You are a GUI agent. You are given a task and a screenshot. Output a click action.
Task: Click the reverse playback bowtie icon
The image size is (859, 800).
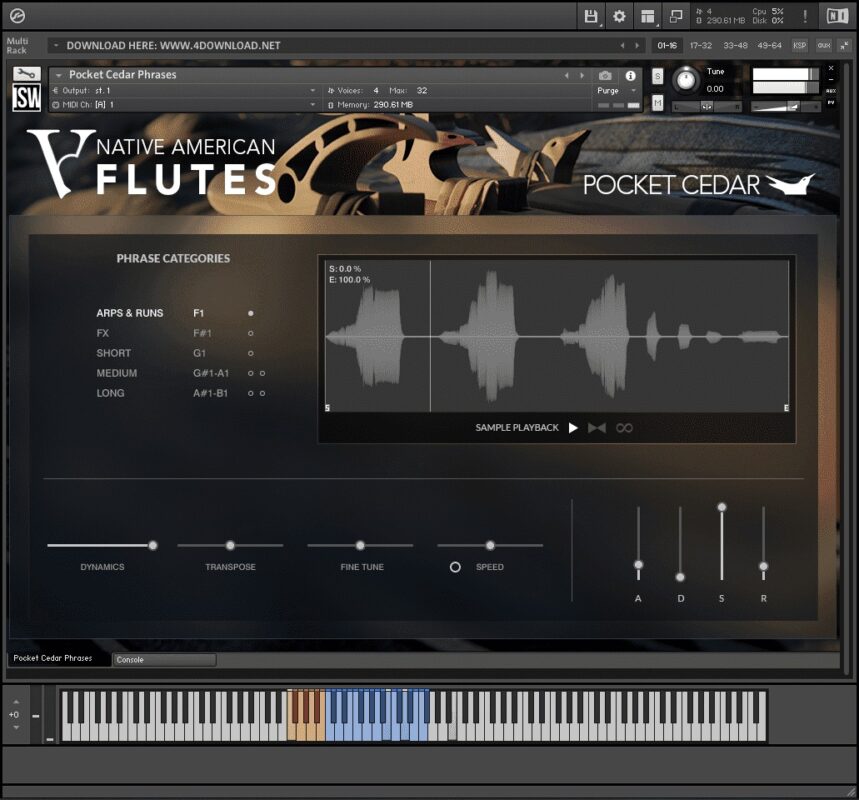[x=597, y=428]
